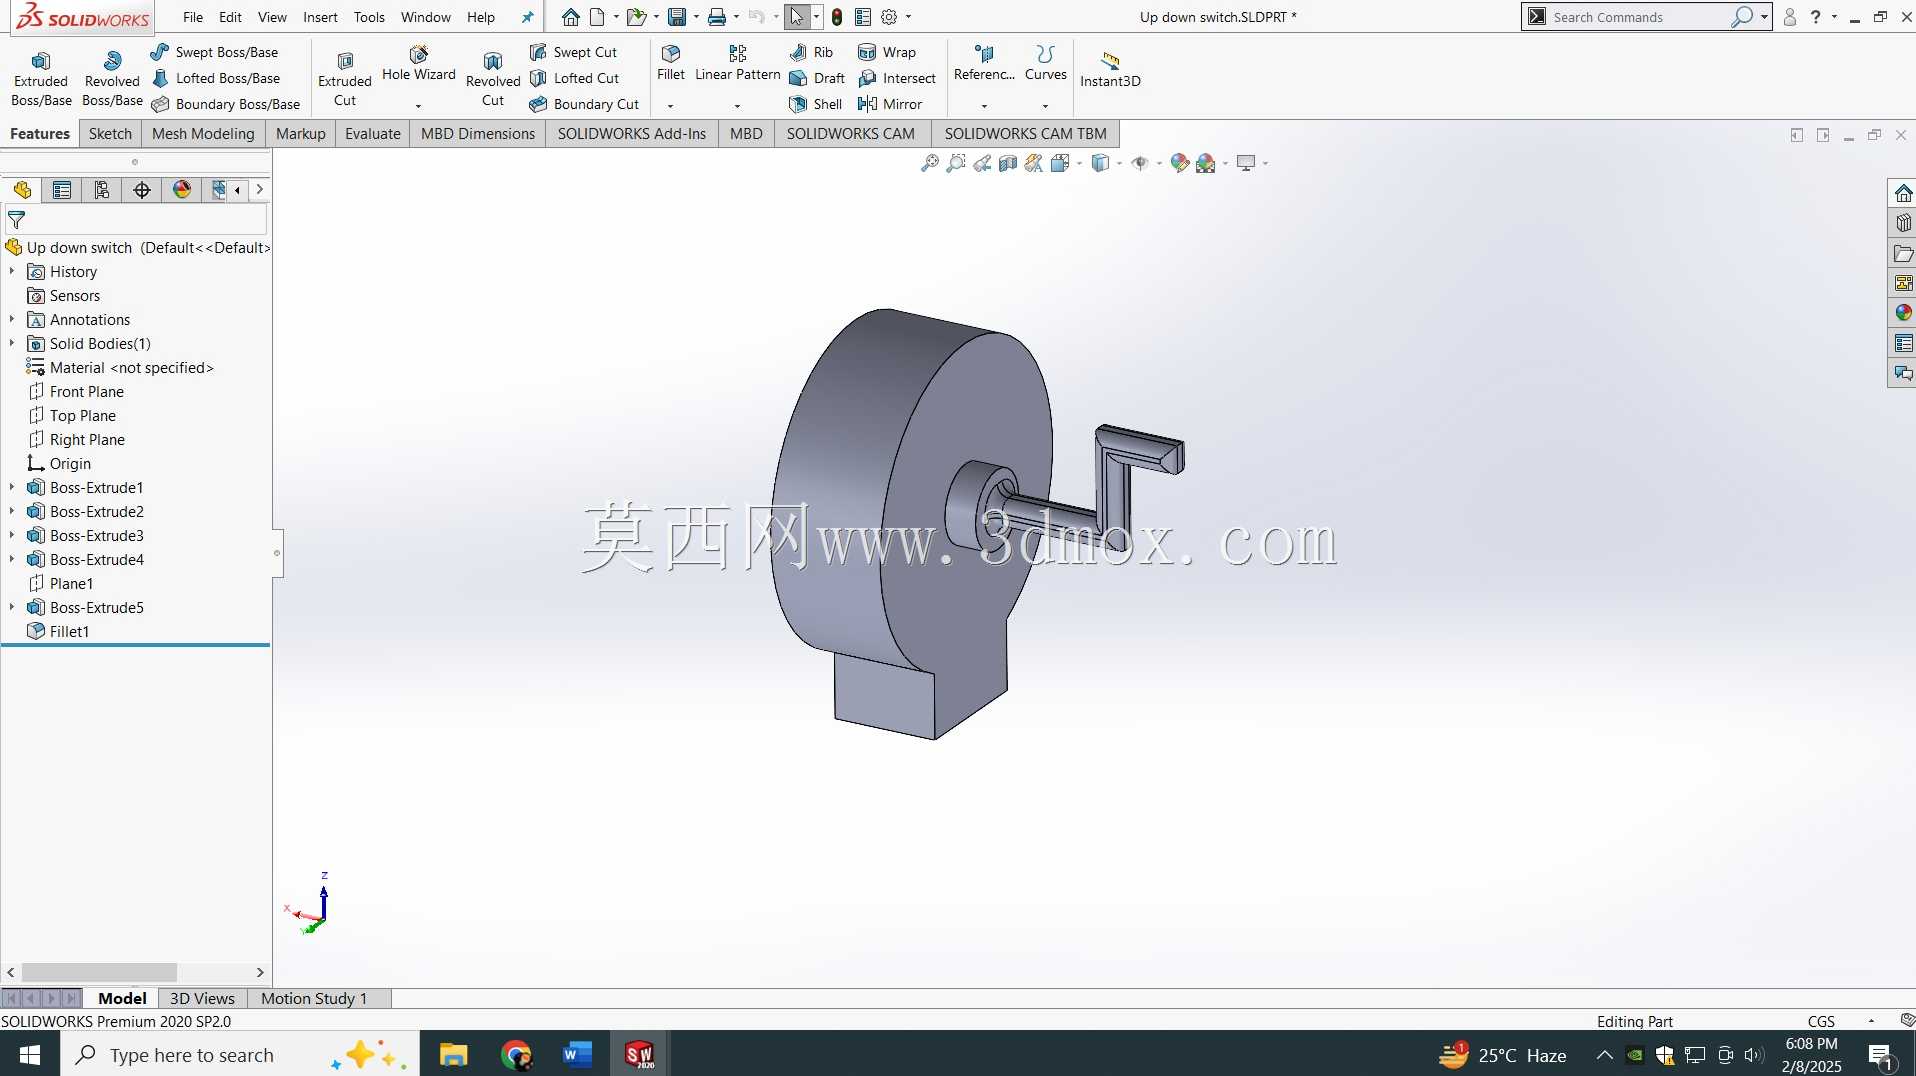Image resolution: width=1916 pixels, height=1076 pixels.
Task: Expand the History tree node
Action: click(12, 271)
